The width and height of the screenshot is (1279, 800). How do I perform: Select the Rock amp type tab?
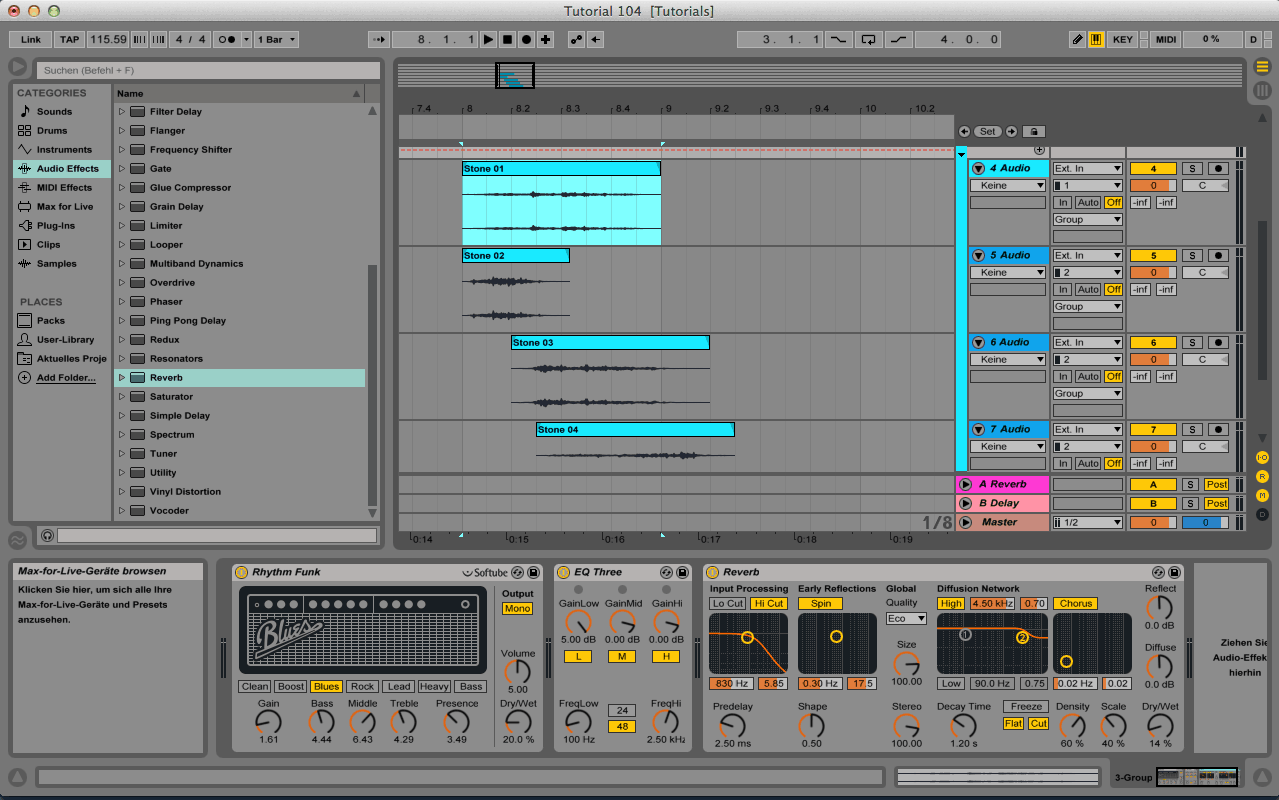click(363, 687)
